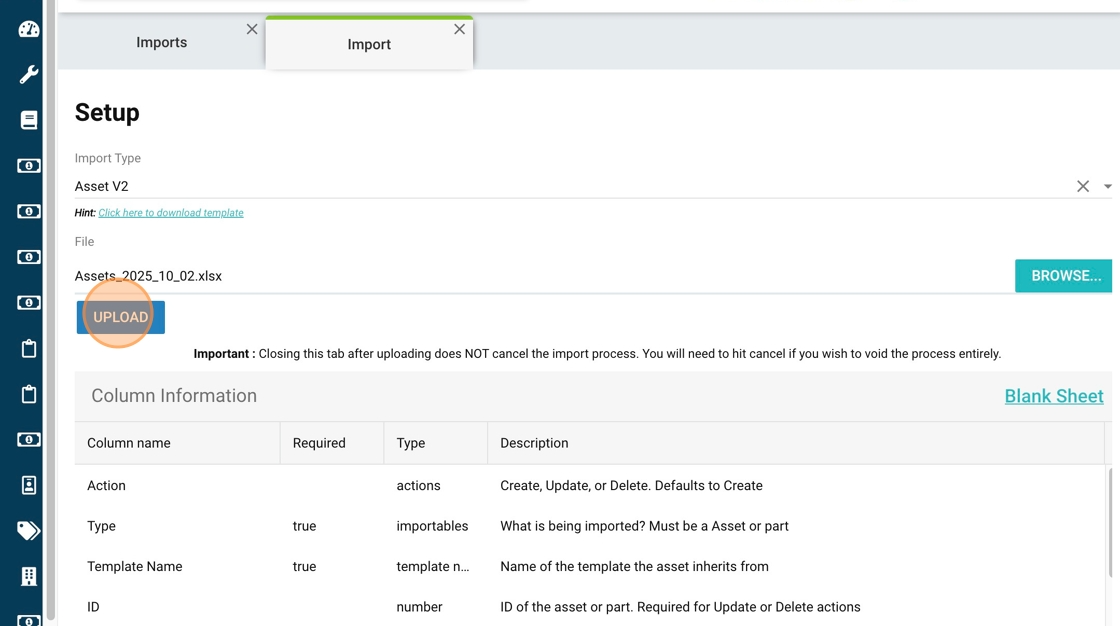This screenshot has height=626, width=1120.
Task: Close the Imports tab
Action: [x=252, y=30]
